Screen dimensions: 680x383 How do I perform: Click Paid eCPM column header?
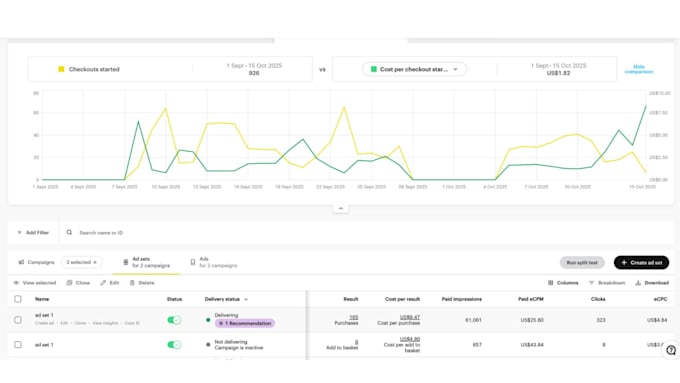pos(531,299)
